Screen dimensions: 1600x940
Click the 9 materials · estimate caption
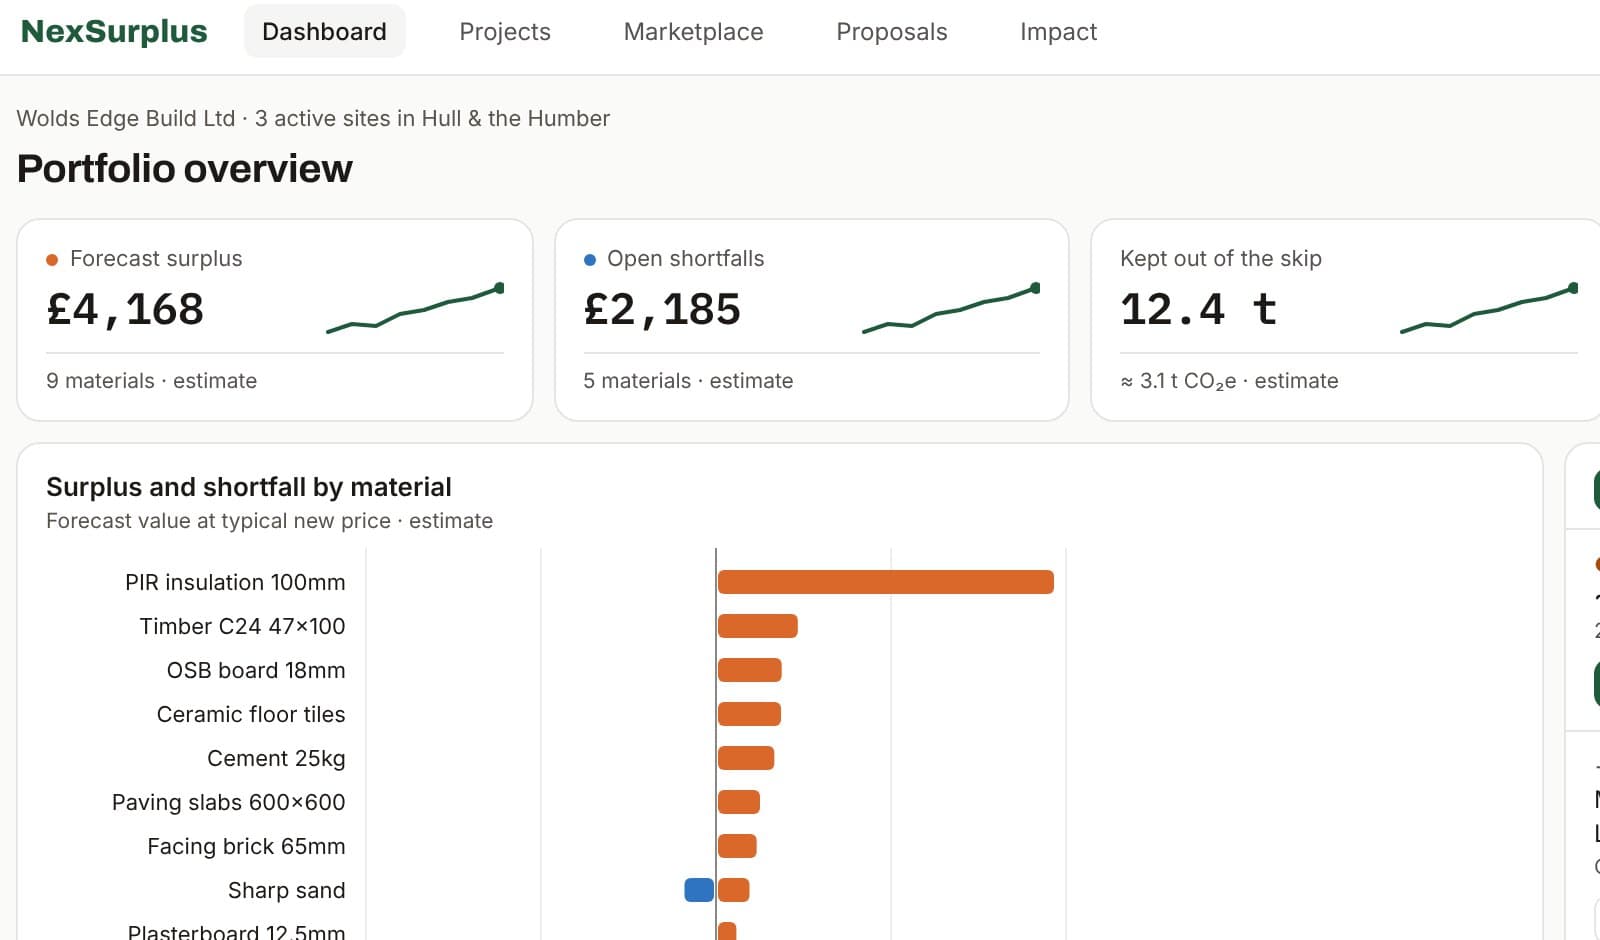coord(151,381)
